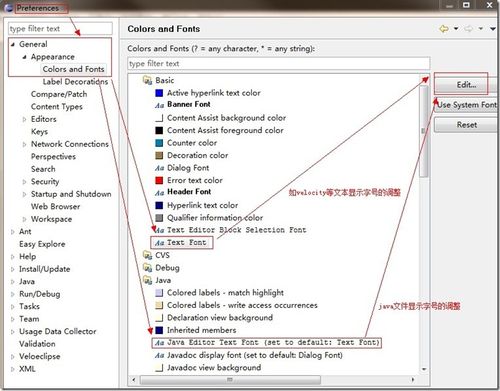This screenshot has width=500, height=391.
Task: Collapse the General tree node
Action: (13, 44)
